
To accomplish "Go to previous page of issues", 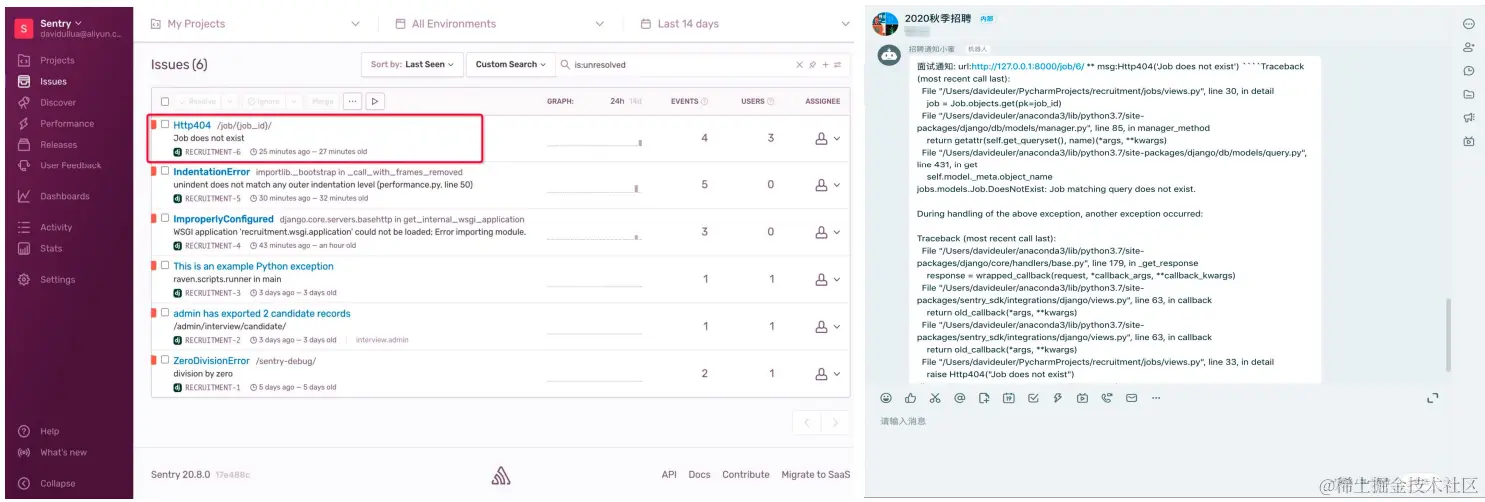I will pos(807,423).
